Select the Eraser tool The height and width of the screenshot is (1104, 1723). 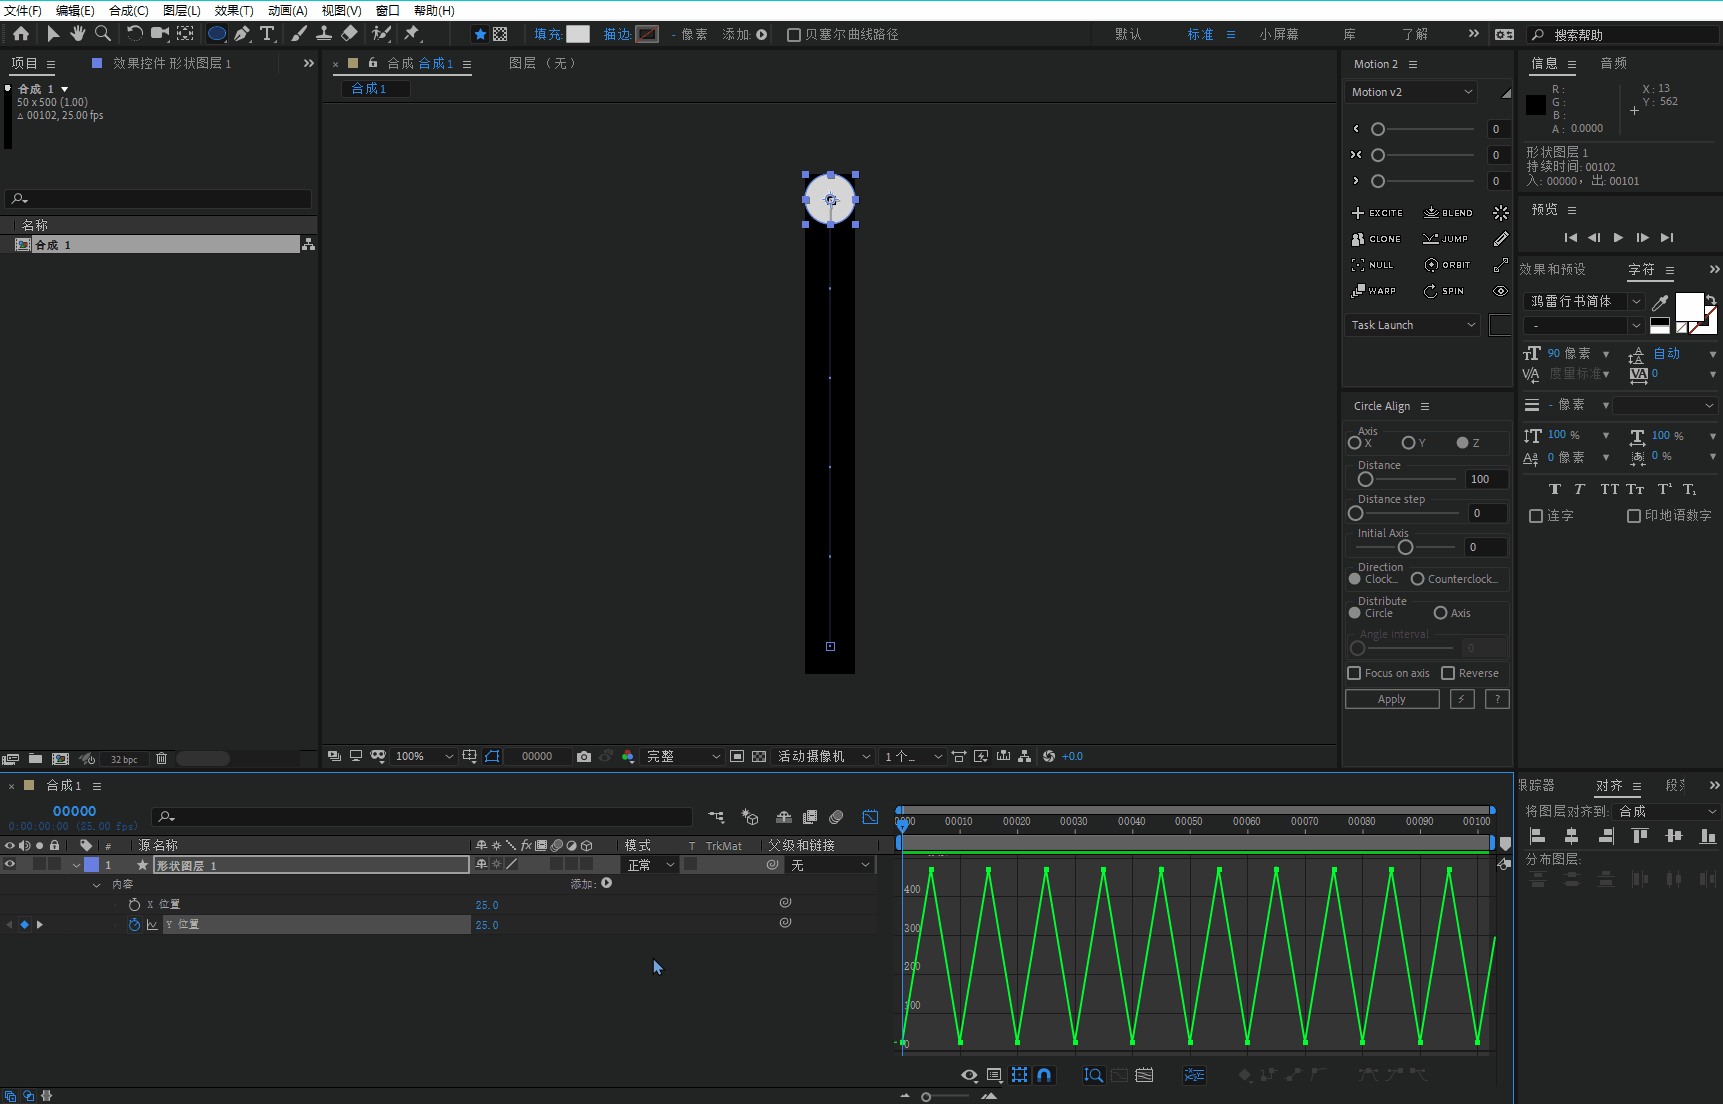[x=349, y=34]
